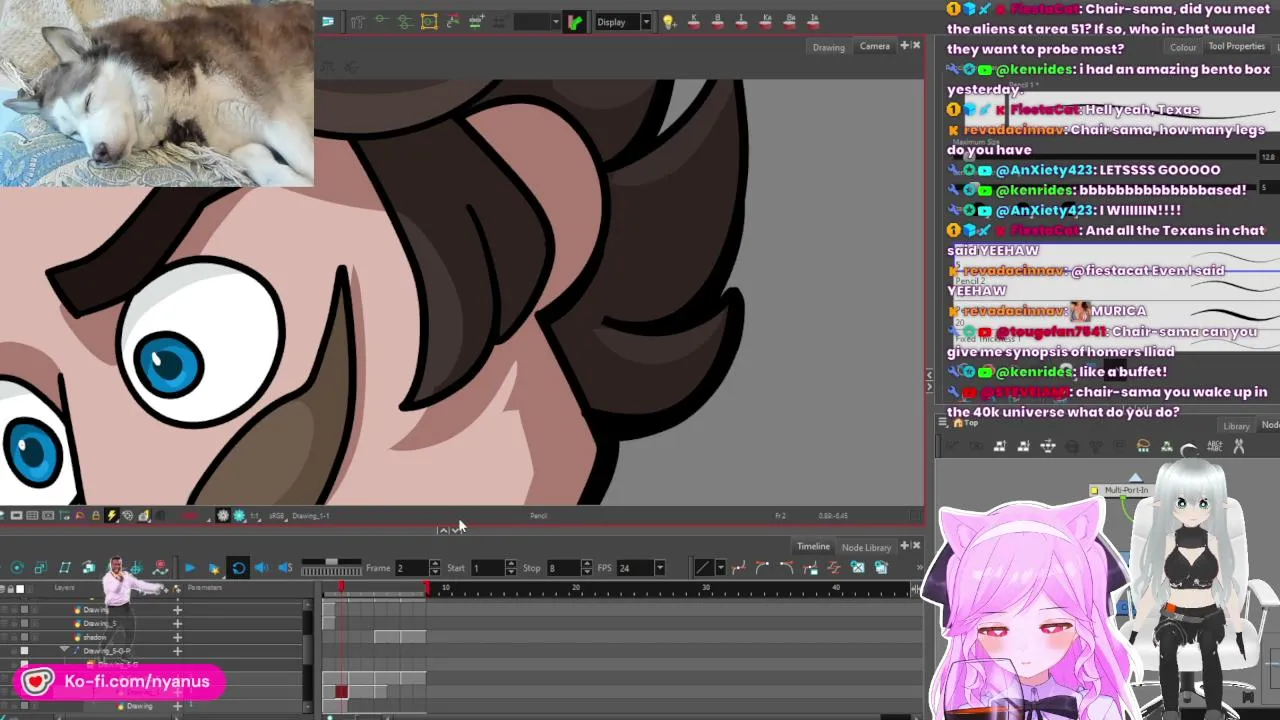The width and height of the screenshot is (1280, 720).
Task: Click the red Ba marker button
Action: 790,22
